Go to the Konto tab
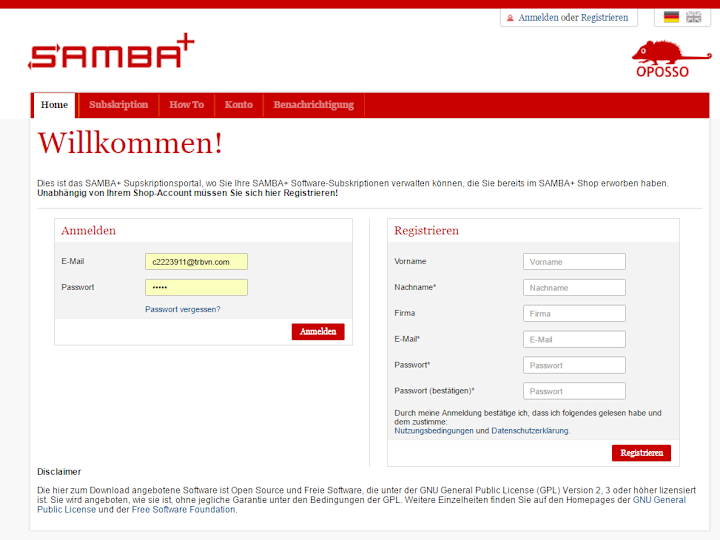 [238, 105]
